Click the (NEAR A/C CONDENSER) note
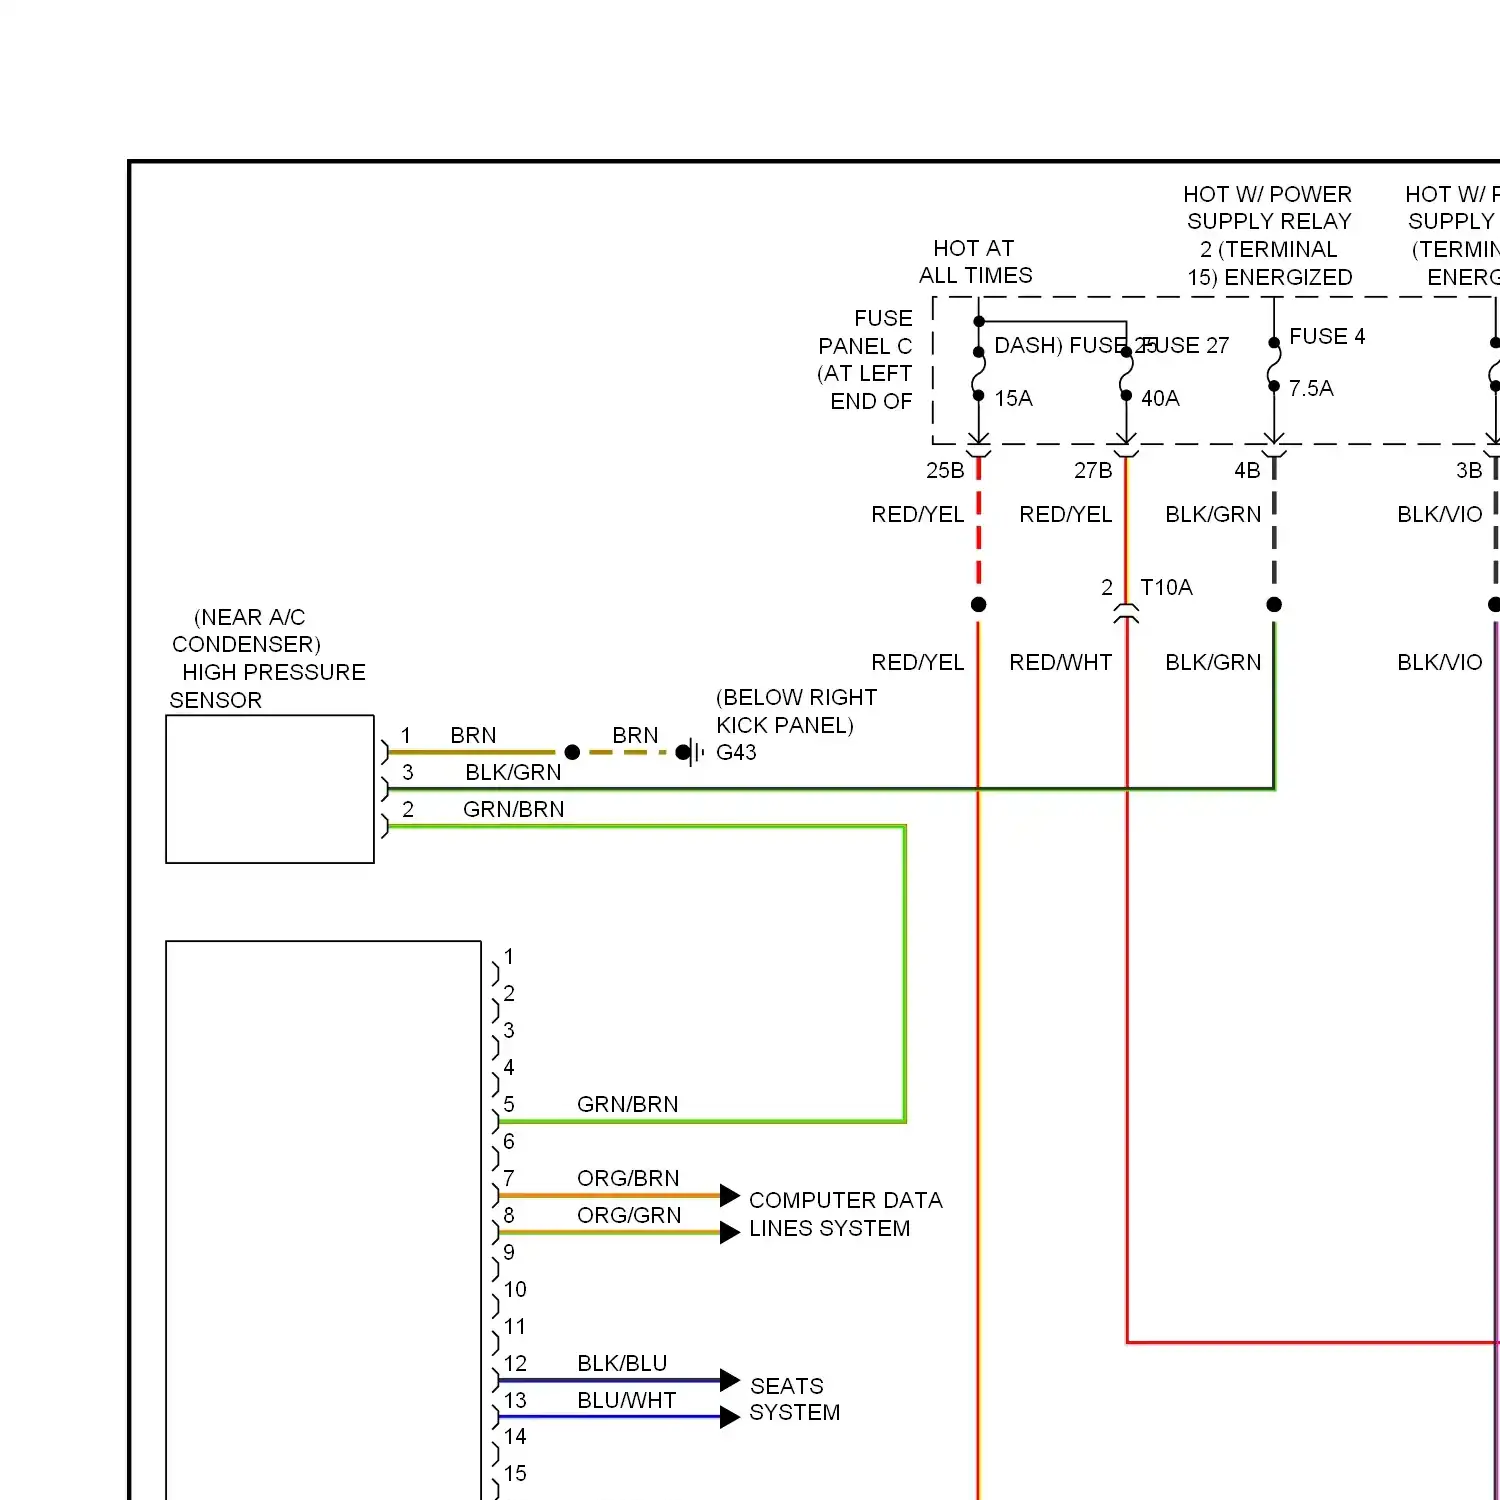This screenshot has width=1500, height=1500. click(x=246, y=630)
